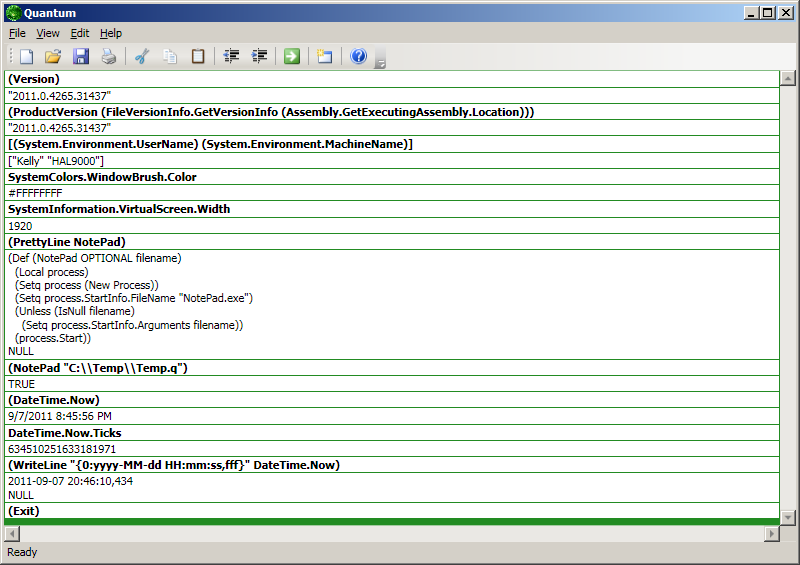Click the horizontal scrollbar left arrow
800x565 pixels.
pyautogui.click(x=12, y=534)
